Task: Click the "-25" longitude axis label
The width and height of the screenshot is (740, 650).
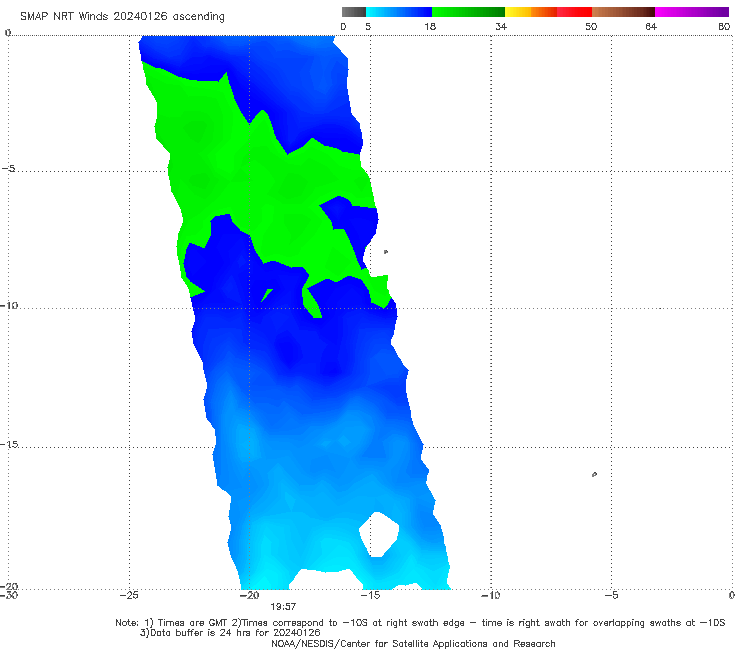Action: coord(129,595)
